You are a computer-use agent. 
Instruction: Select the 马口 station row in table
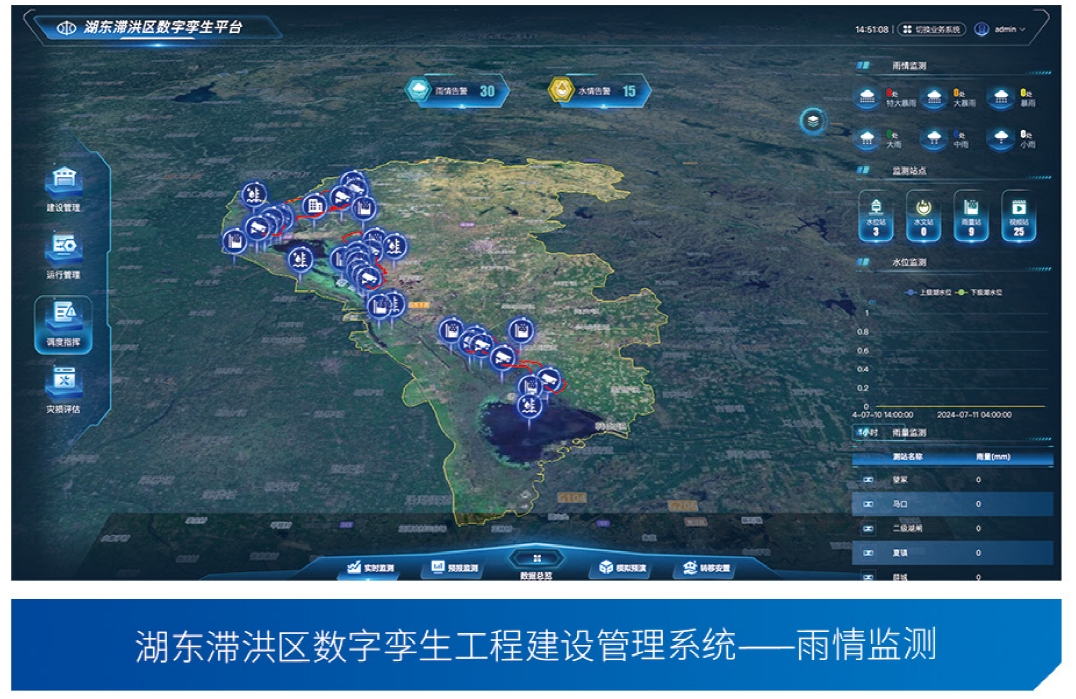pyautogui.click(x=951, y=504)
